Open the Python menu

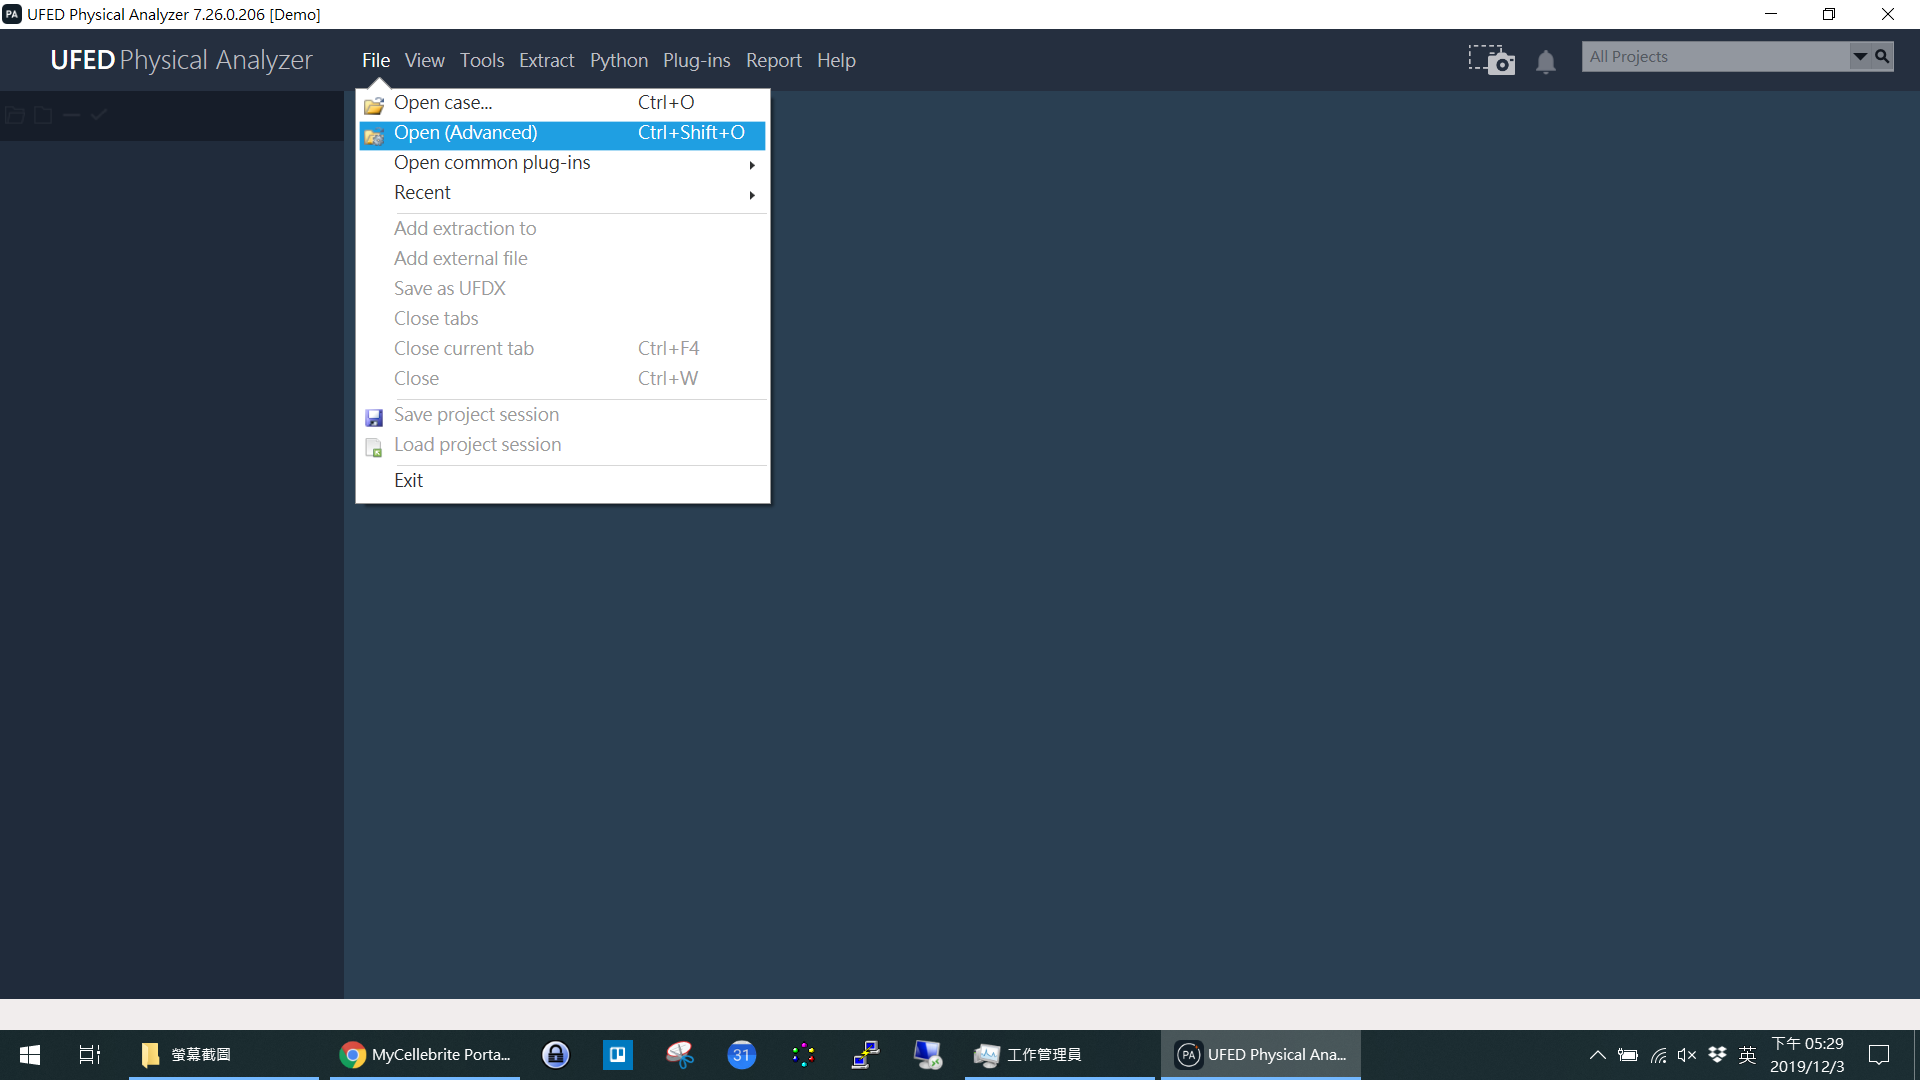[x=618, y=60]
